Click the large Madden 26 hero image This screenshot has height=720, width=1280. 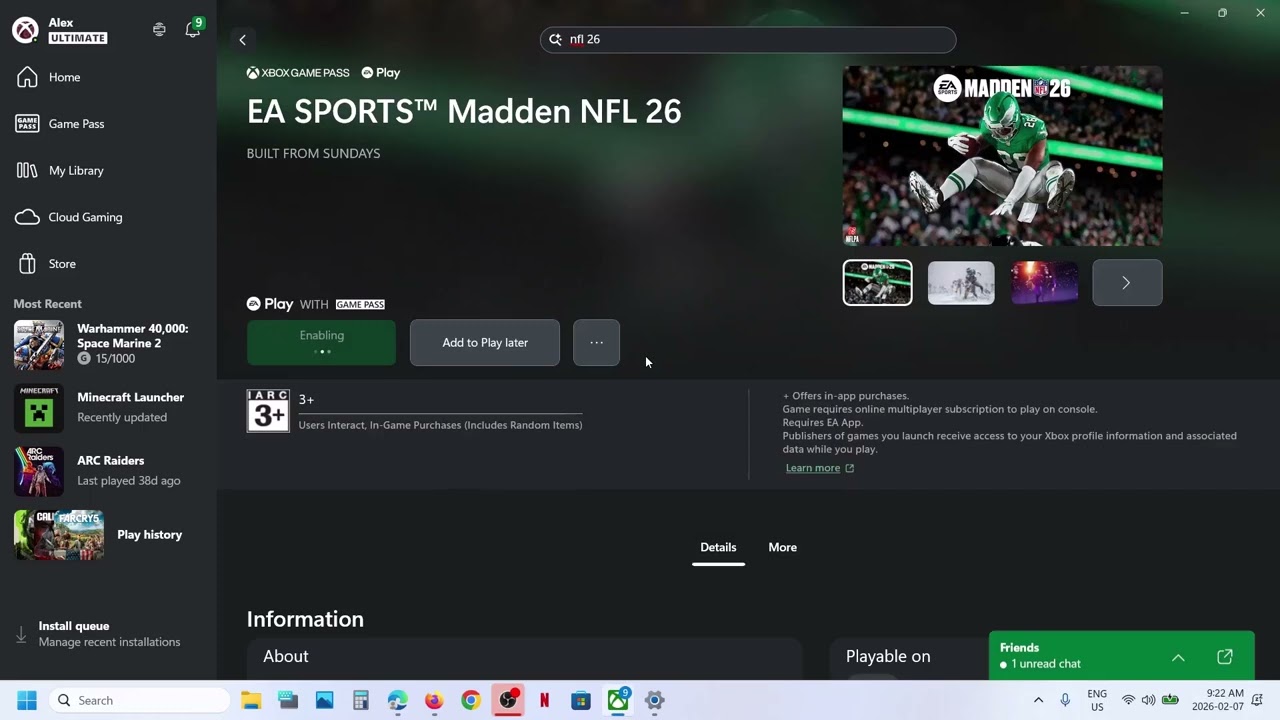1002,156
